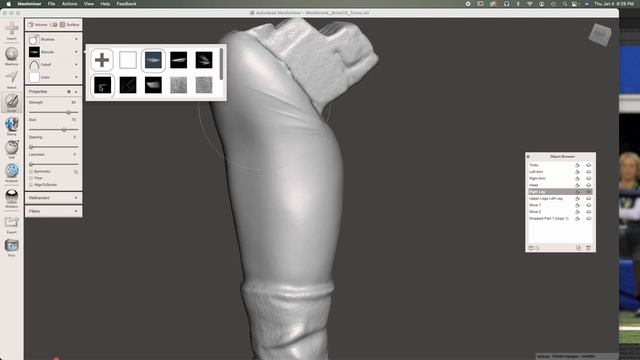Open the Actions menu

69,4
